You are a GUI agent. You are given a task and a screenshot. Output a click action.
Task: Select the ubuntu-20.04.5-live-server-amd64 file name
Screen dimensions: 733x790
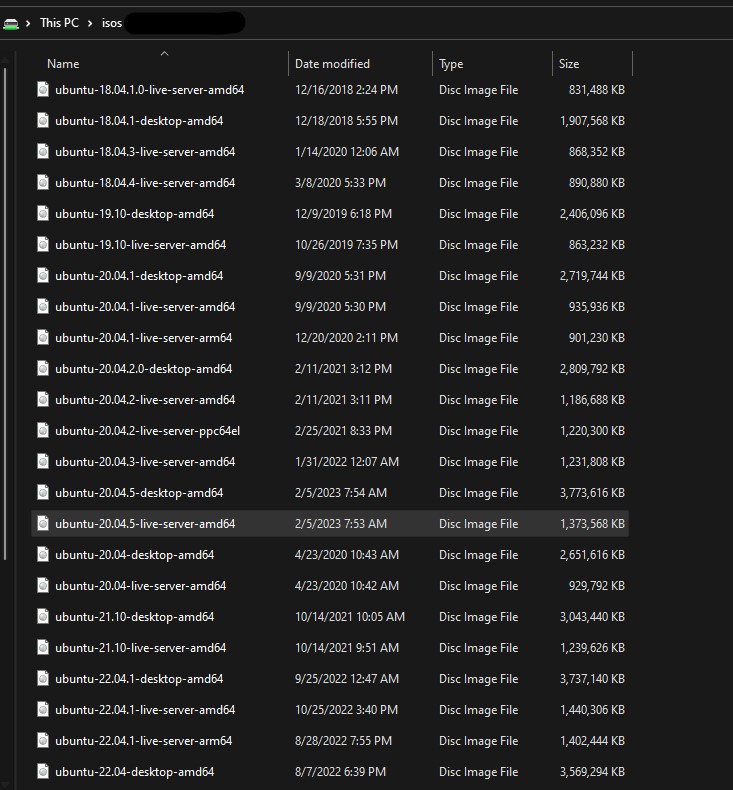click(x=145, y=524)
